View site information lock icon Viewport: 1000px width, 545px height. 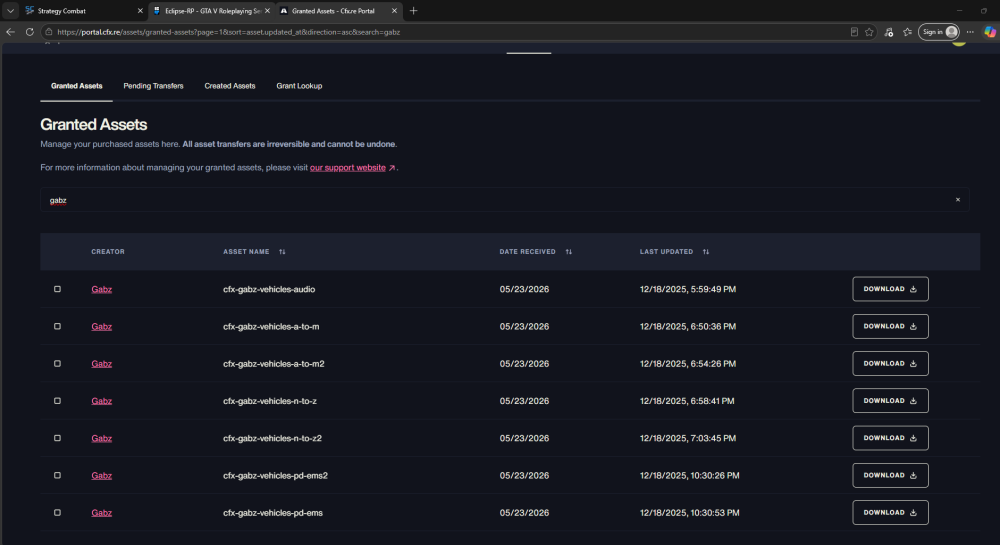(48, 32)
